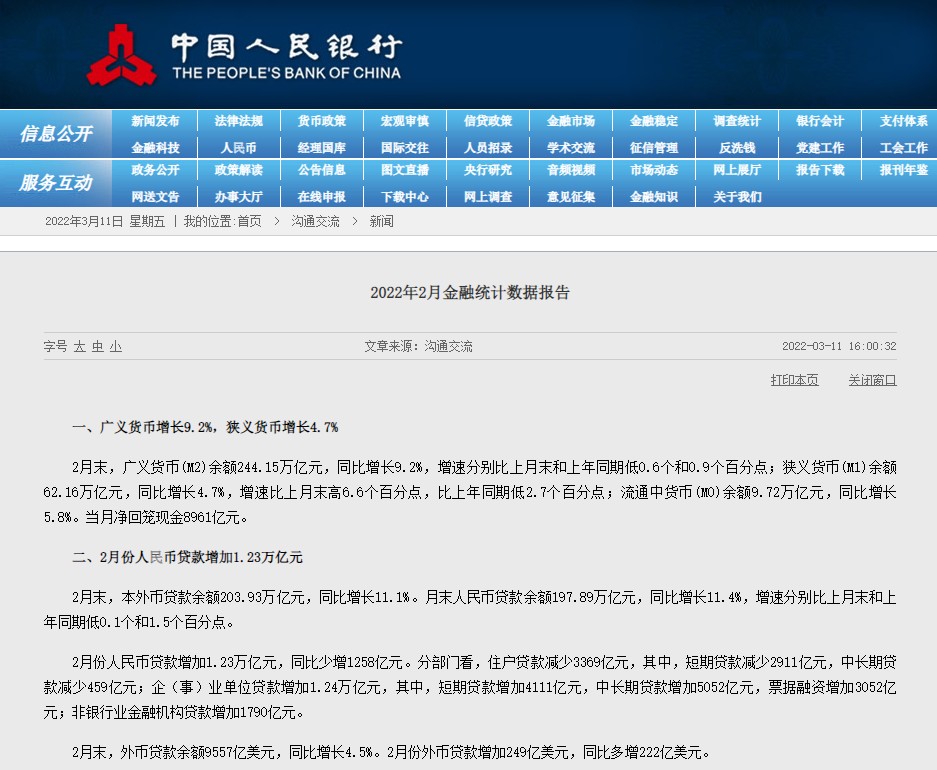Open 宏观审慎 section
The height and width of the screenshot is (770, 937).
click(x=405, y=121)
